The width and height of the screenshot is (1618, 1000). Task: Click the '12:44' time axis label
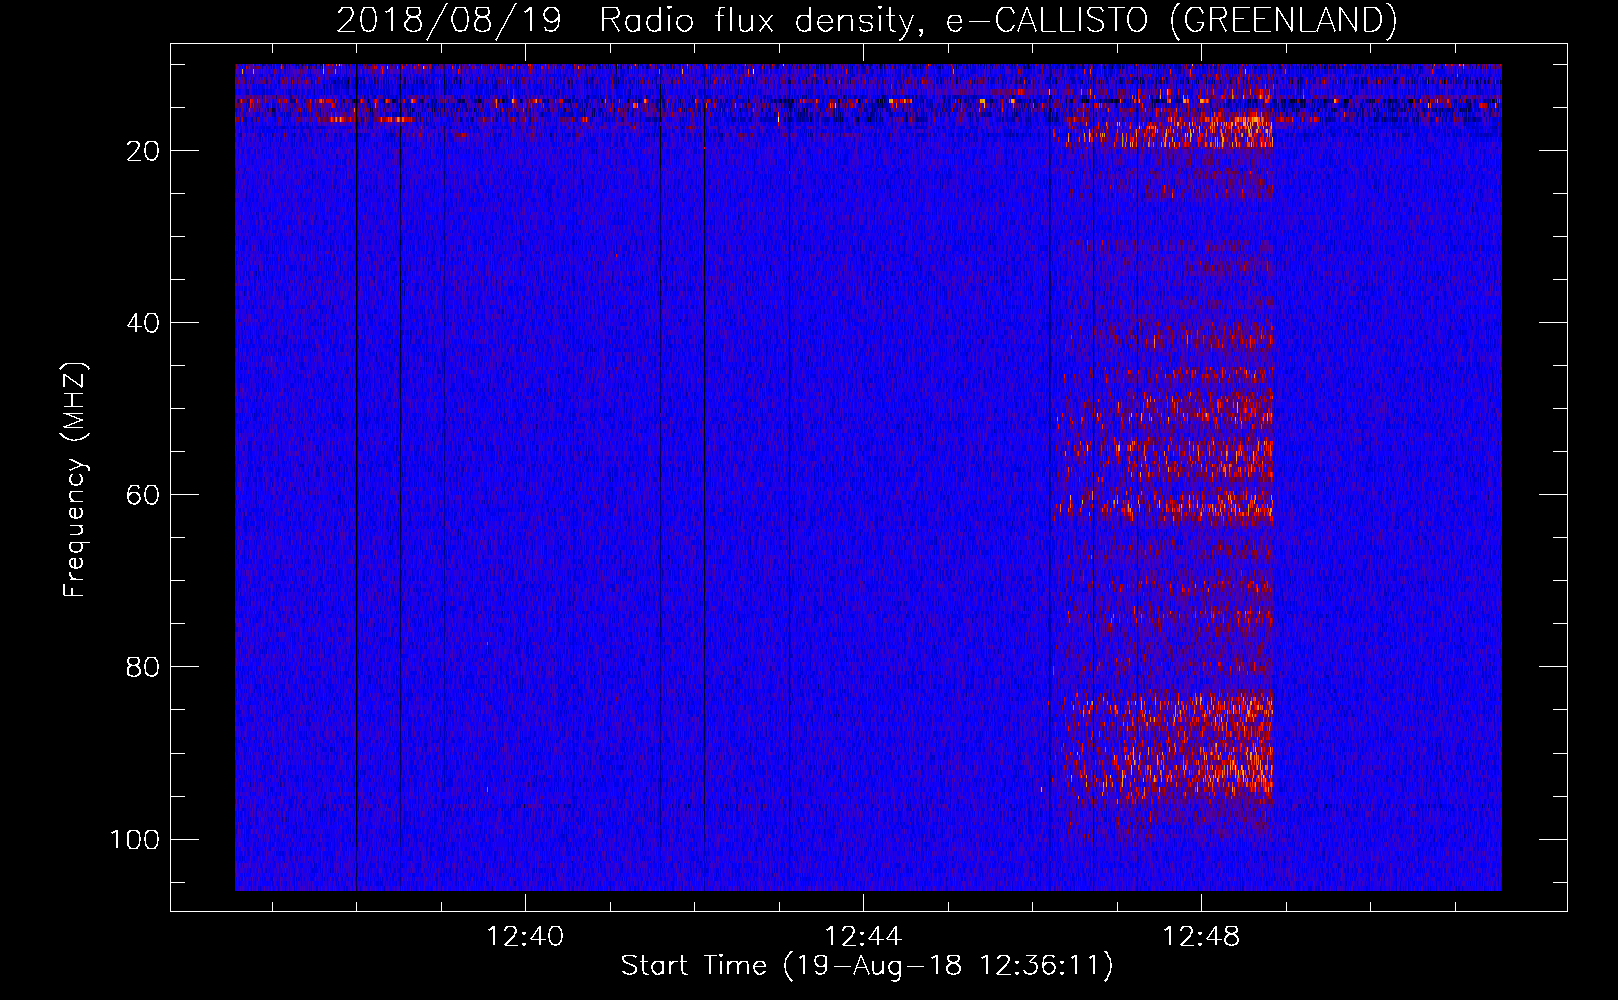click(863, 937)
